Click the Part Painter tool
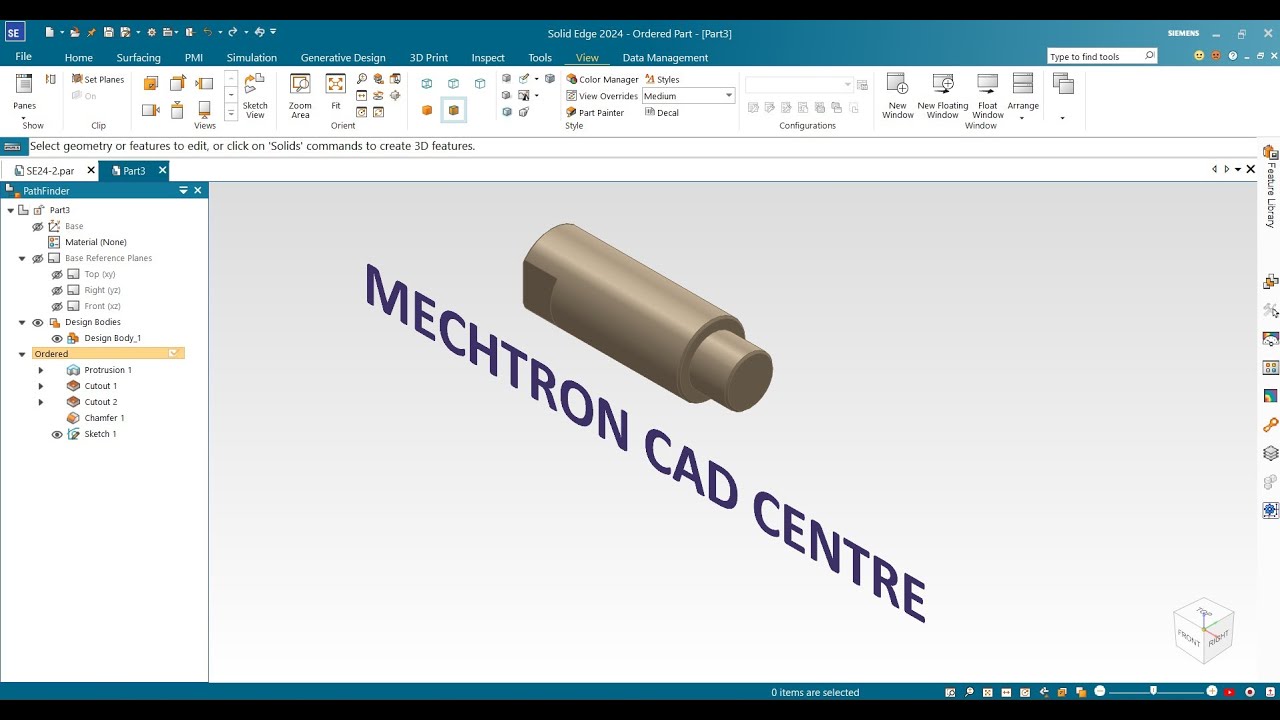The image size is (1280, 720). (x=595, y=112)
